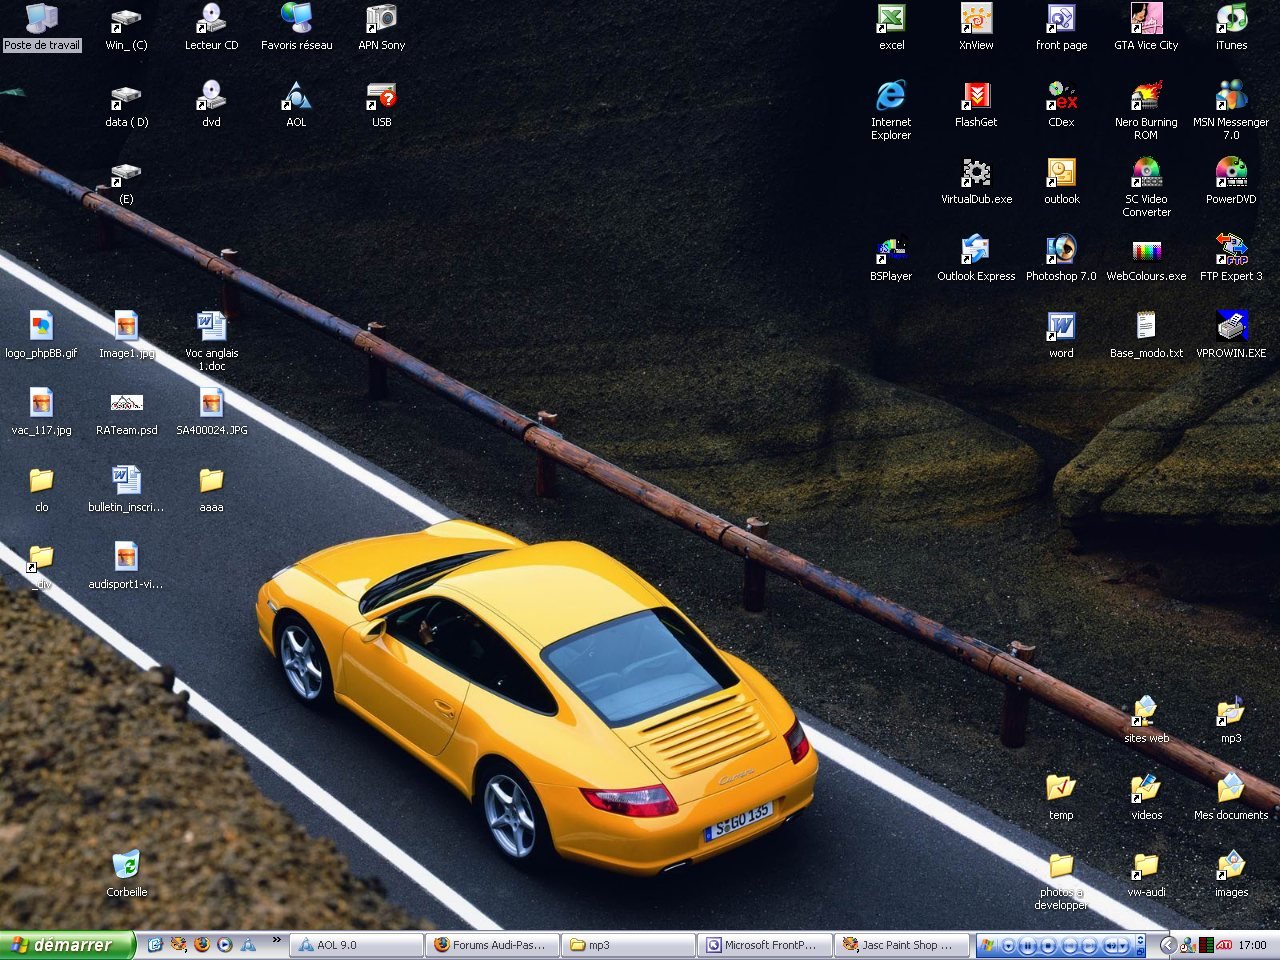Switch to Jasc Paint Shop taskbar window
This screenshot has height=960, width=1280.
tap(902, 945)
